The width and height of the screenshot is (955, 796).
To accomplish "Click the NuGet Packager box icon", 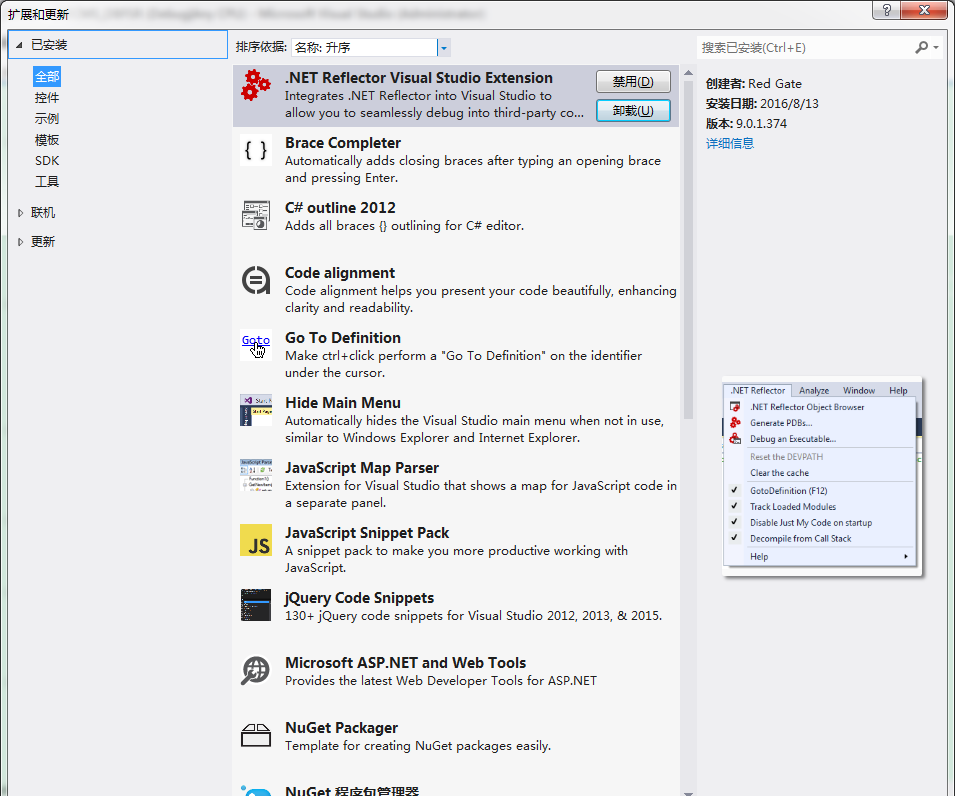I will [x=256, y=735].
